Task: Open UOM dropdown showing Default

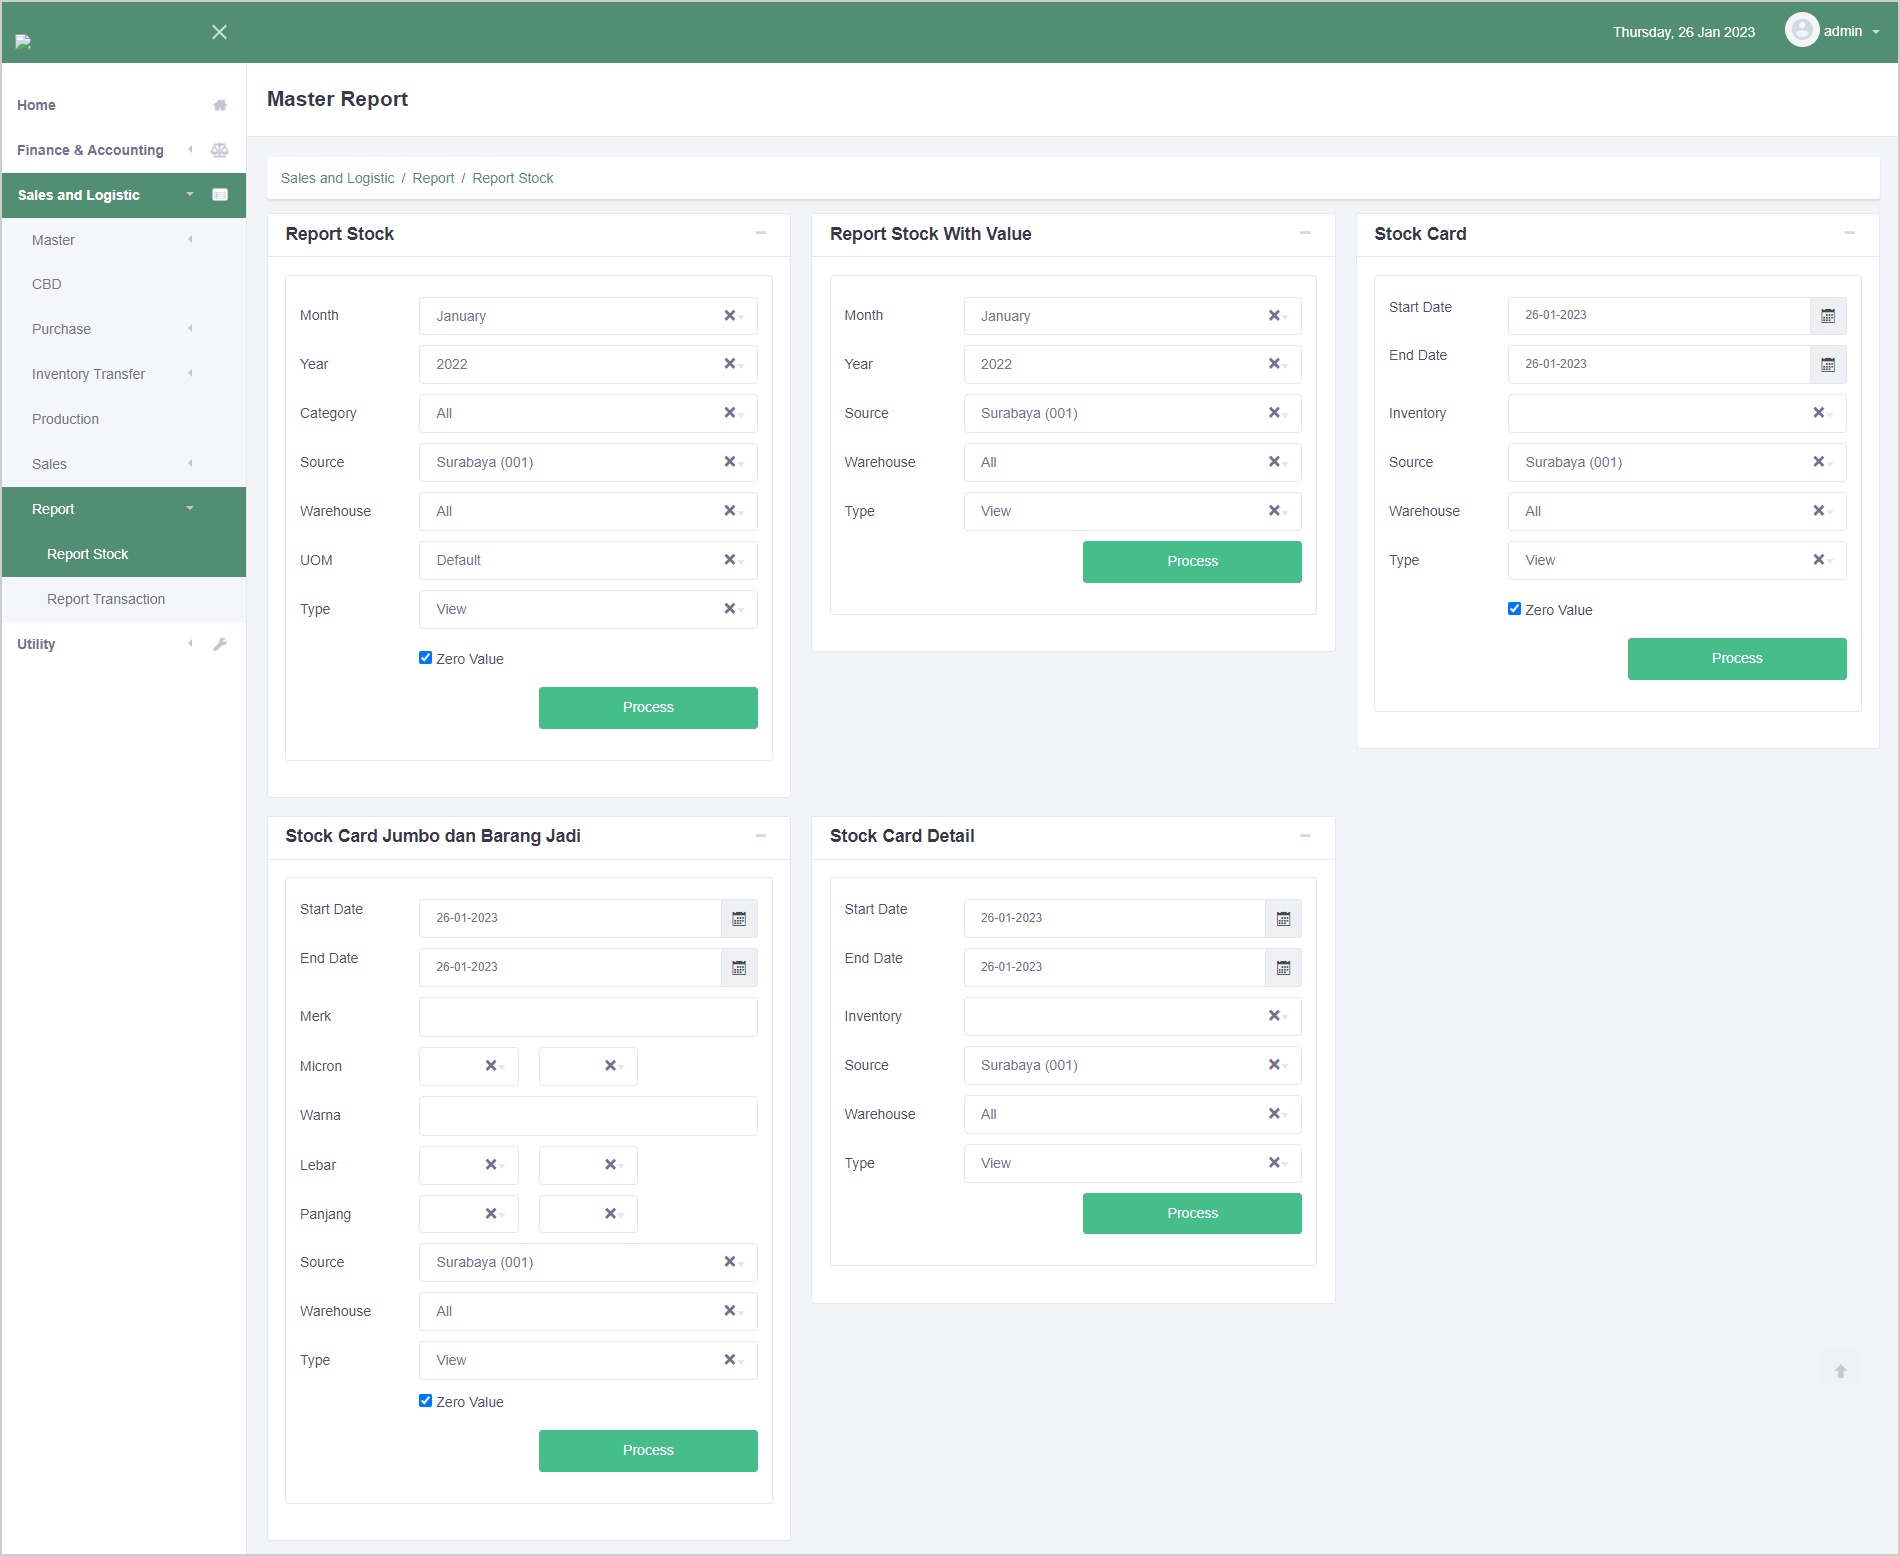Action: click(570, 561)
